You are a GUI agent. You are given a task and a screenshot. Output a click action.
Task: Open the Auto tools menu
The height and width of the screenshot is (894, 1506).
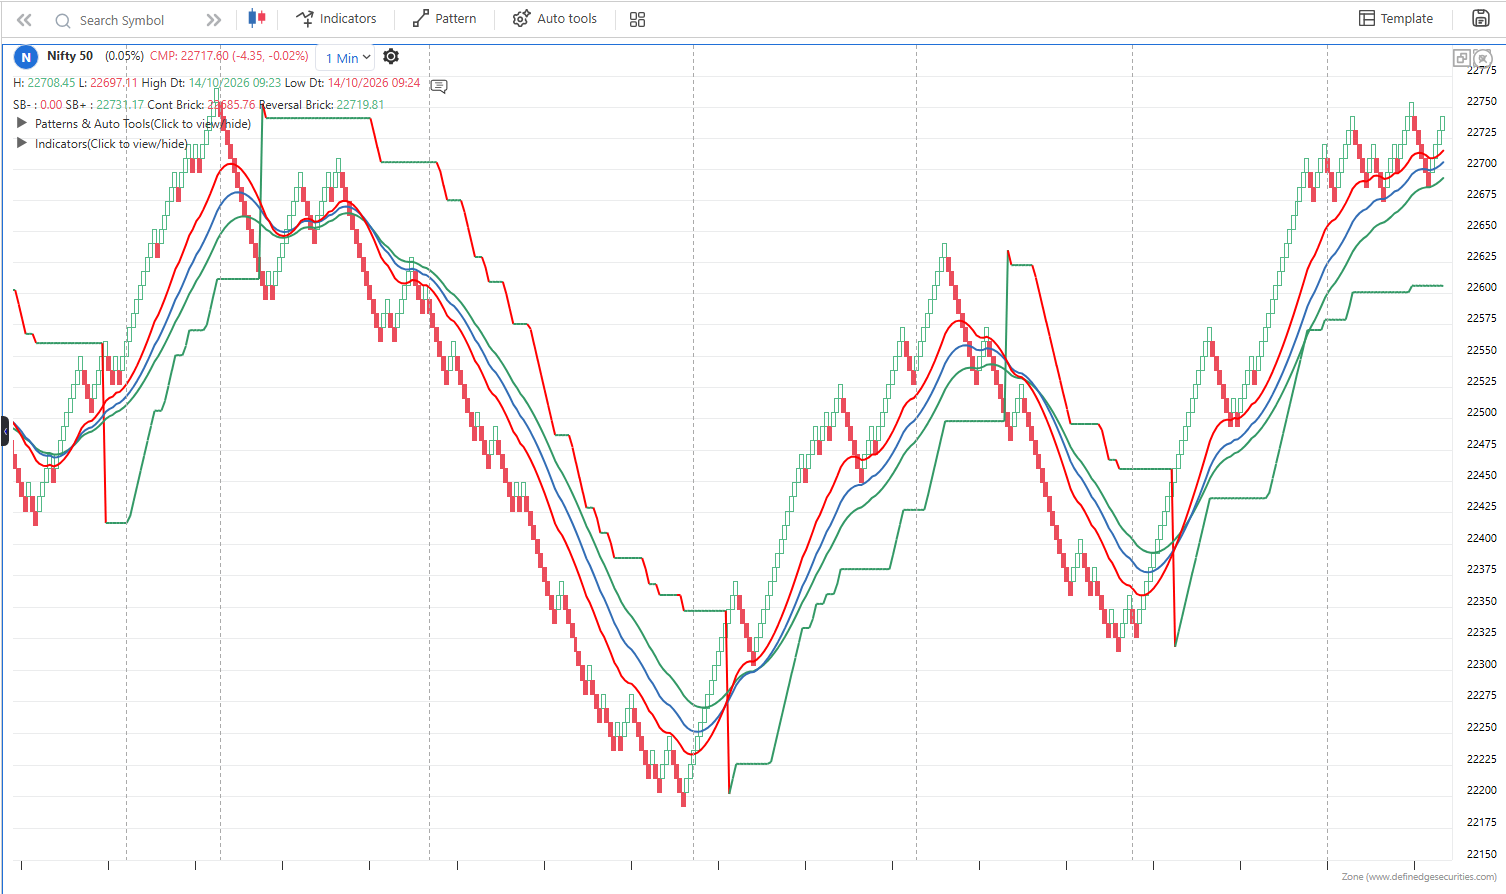tap(555, 19)
